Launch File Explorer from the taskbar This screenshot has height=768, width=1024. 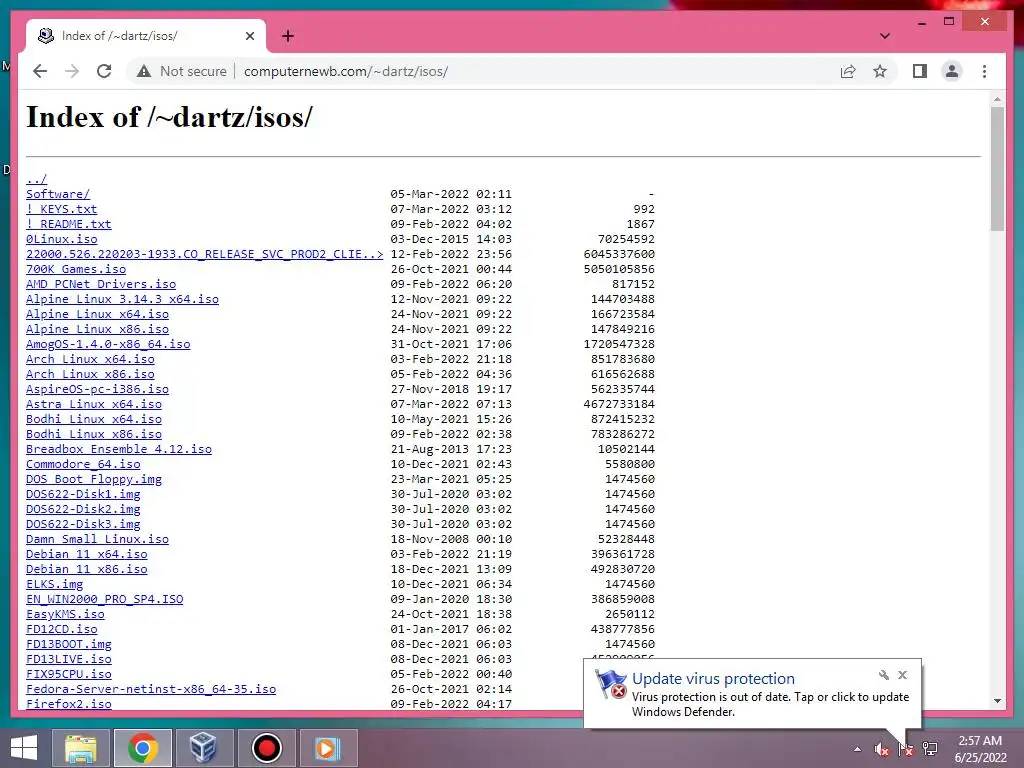point(80,748)
